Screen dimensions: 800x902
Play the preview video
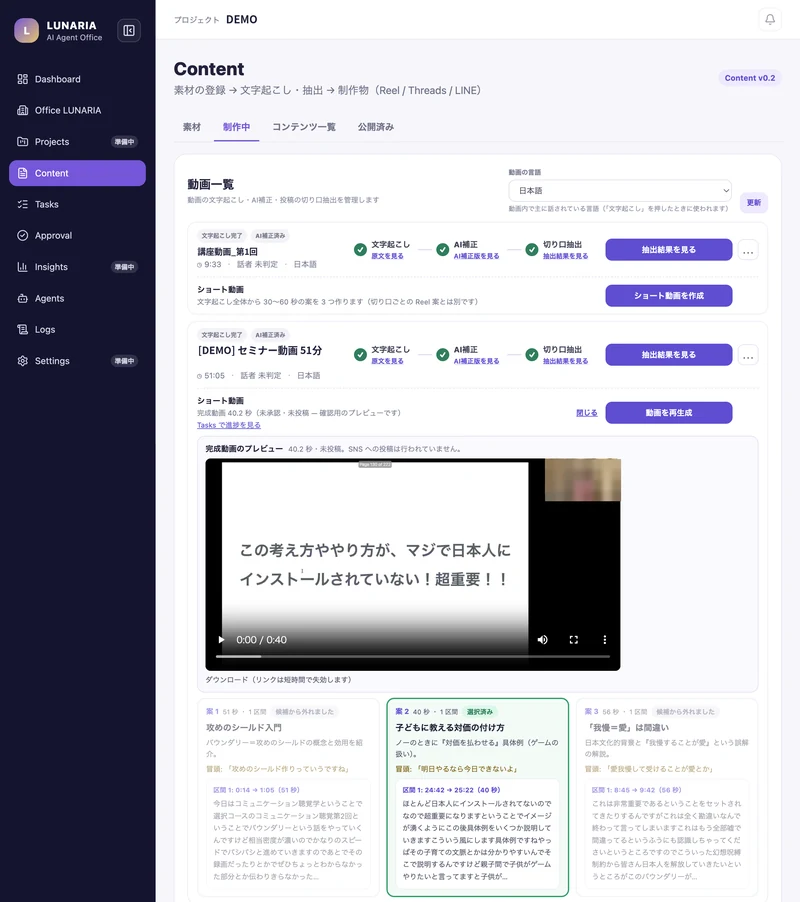[221, 640]
